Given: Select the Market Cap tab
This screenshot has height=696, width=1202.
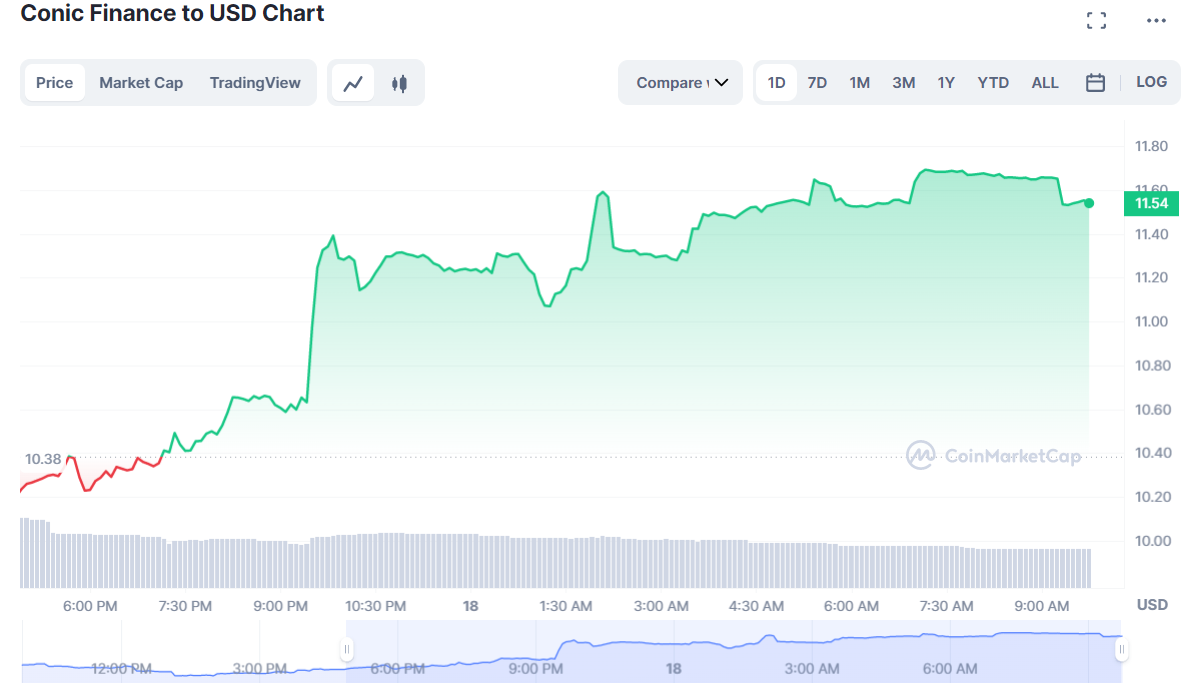Looking at the screenshot, I should [141, 83].
